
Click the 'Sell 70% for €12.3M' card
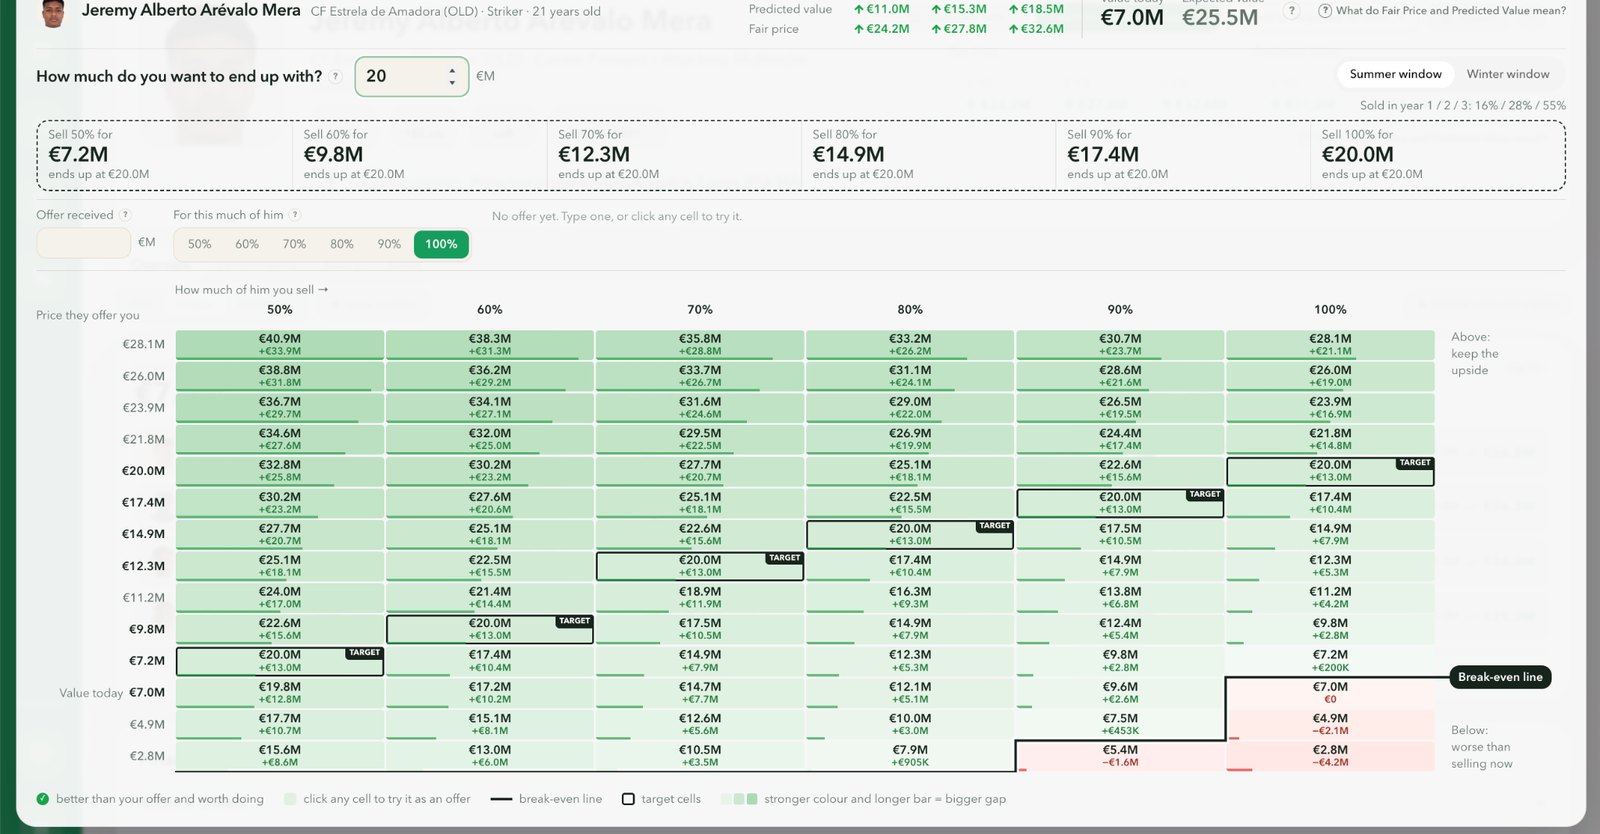[x=675, y=155]
